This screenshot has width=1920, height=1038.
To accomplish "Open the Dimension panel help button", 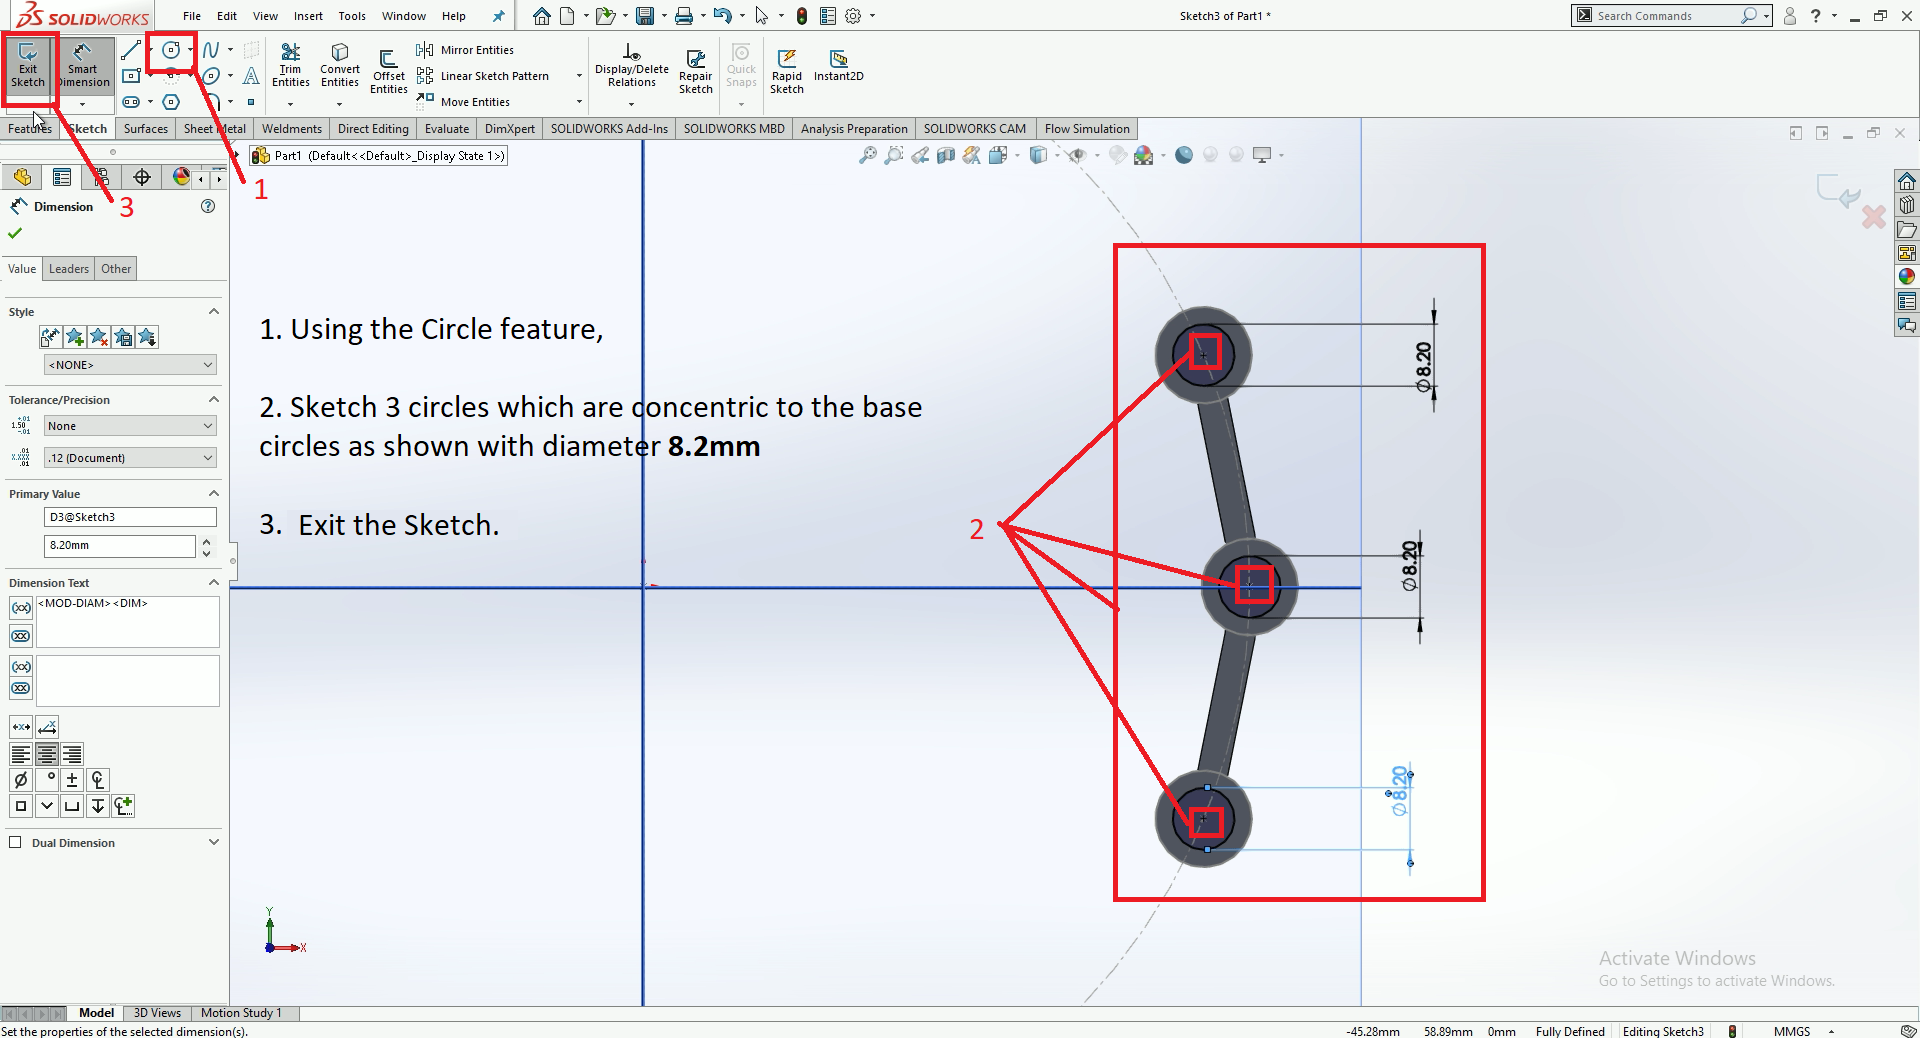I will [x=208, y=206].
